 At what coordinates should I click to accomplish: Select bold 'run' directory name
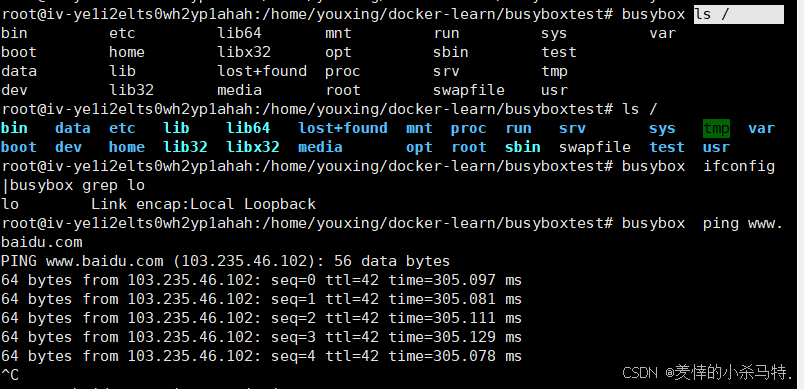tap(519, 128)
